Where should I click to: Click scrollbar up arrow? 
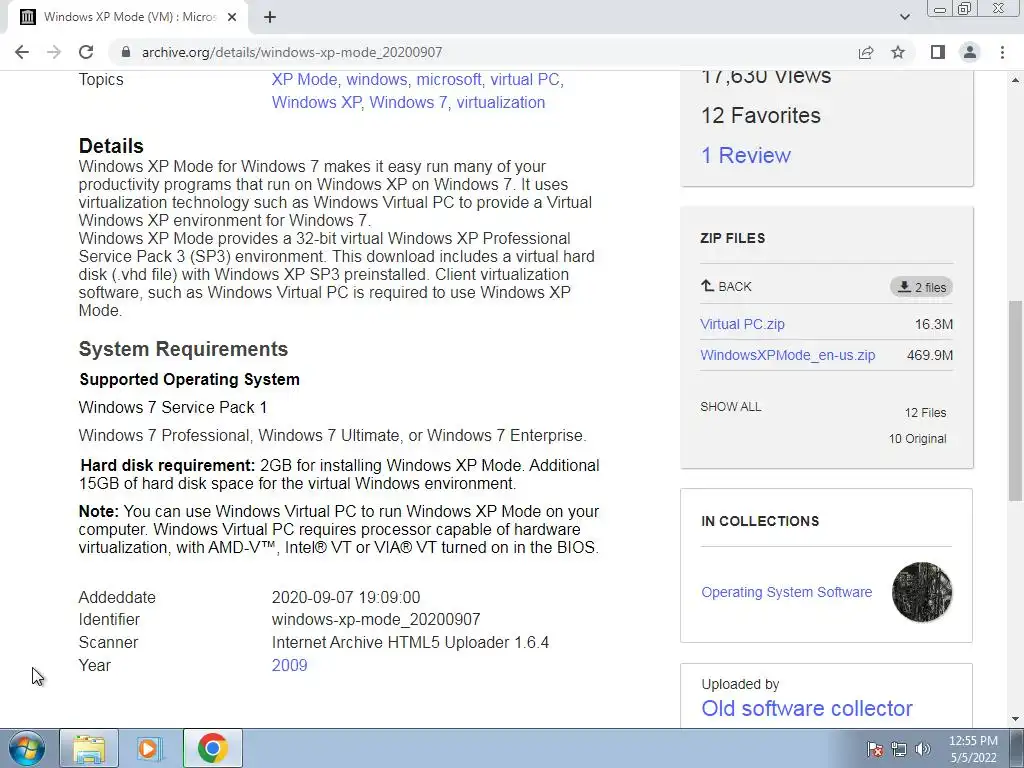click(1015, 80)
